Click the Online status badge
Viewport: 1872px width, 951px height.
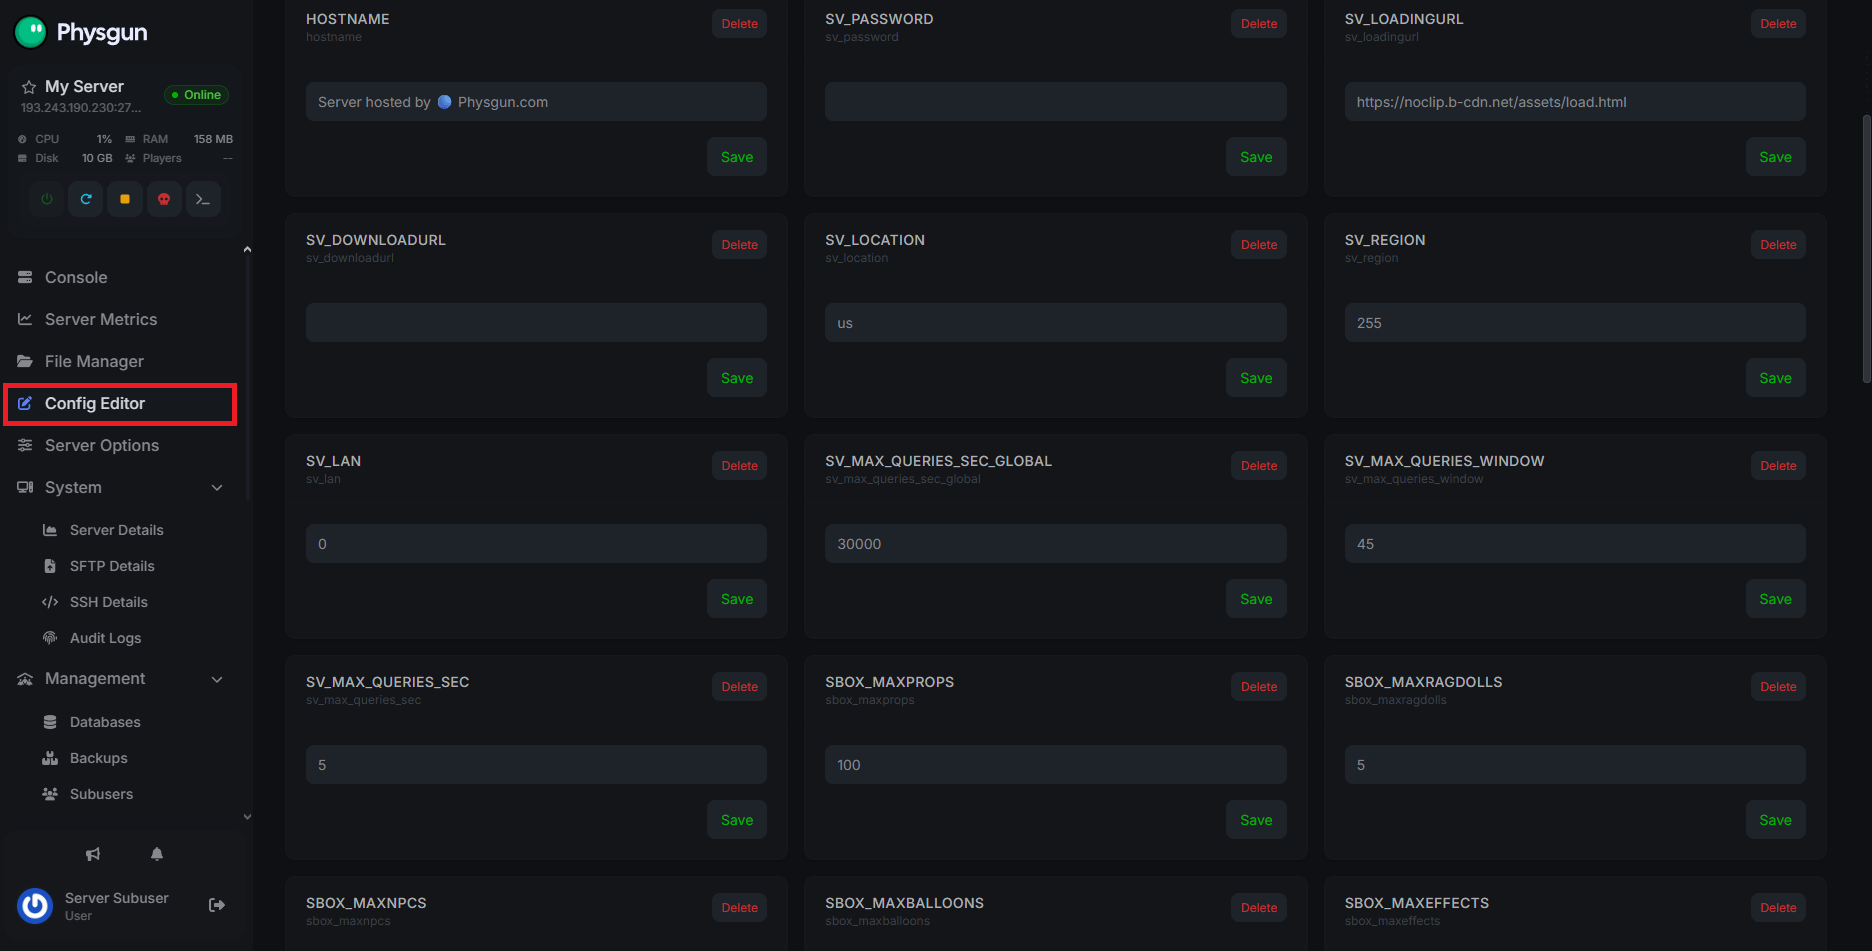pos(196,95)
